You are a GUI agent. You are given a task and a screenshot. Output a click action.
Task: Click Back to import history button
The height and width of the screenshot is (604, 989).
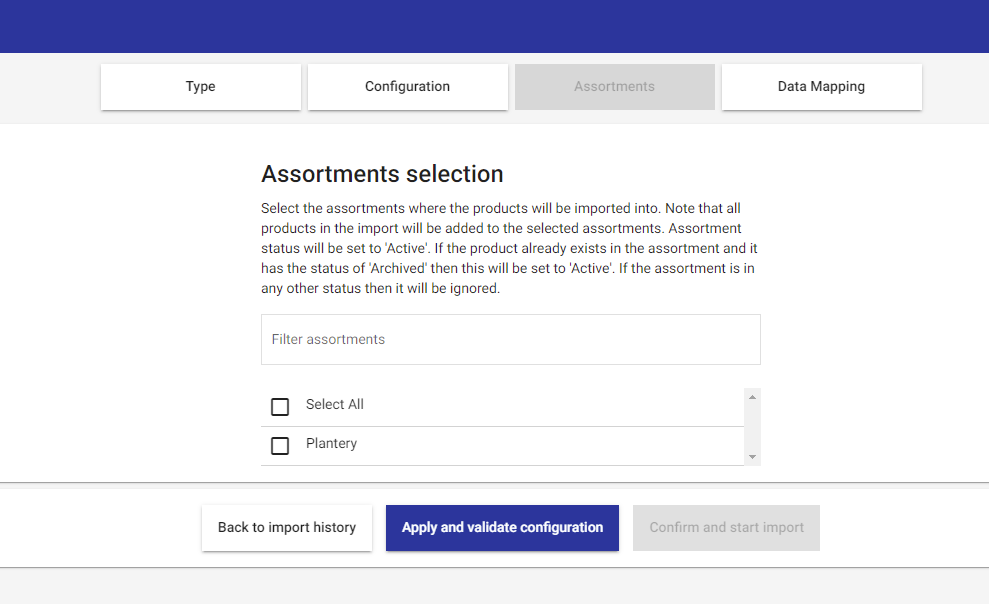[287, 528]
